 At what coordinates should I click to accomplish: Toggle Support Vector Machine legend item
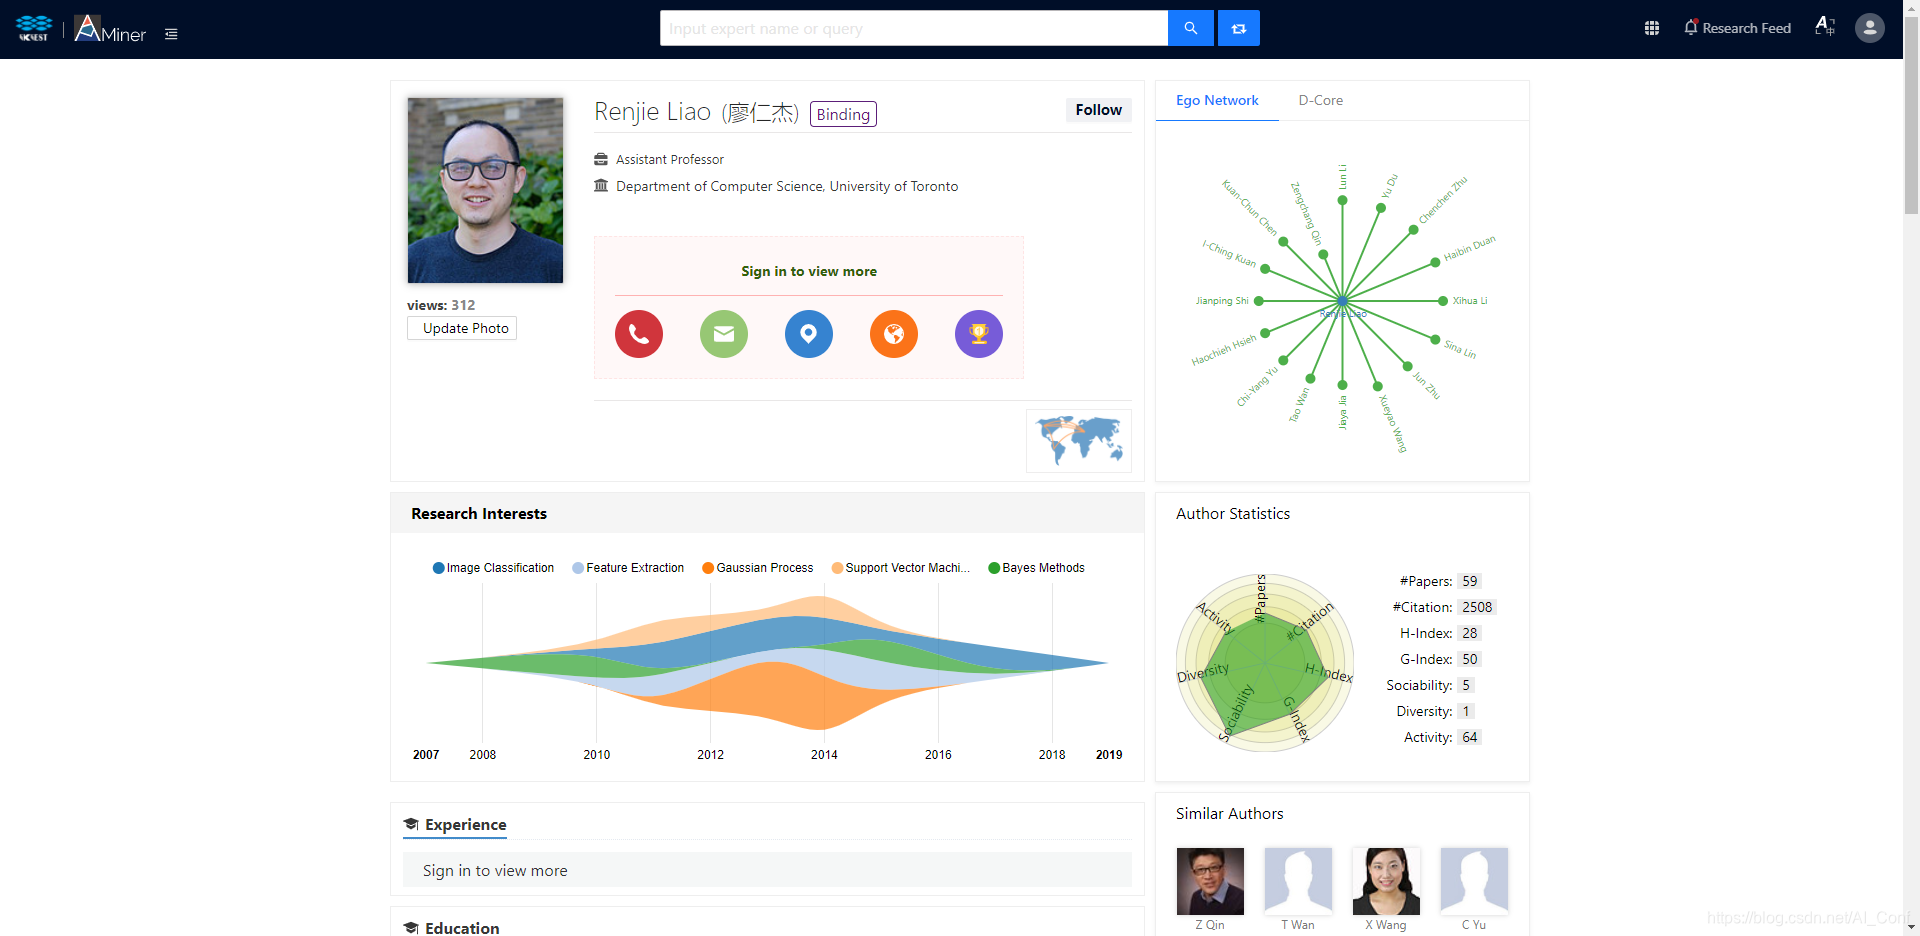coord(901,568)
